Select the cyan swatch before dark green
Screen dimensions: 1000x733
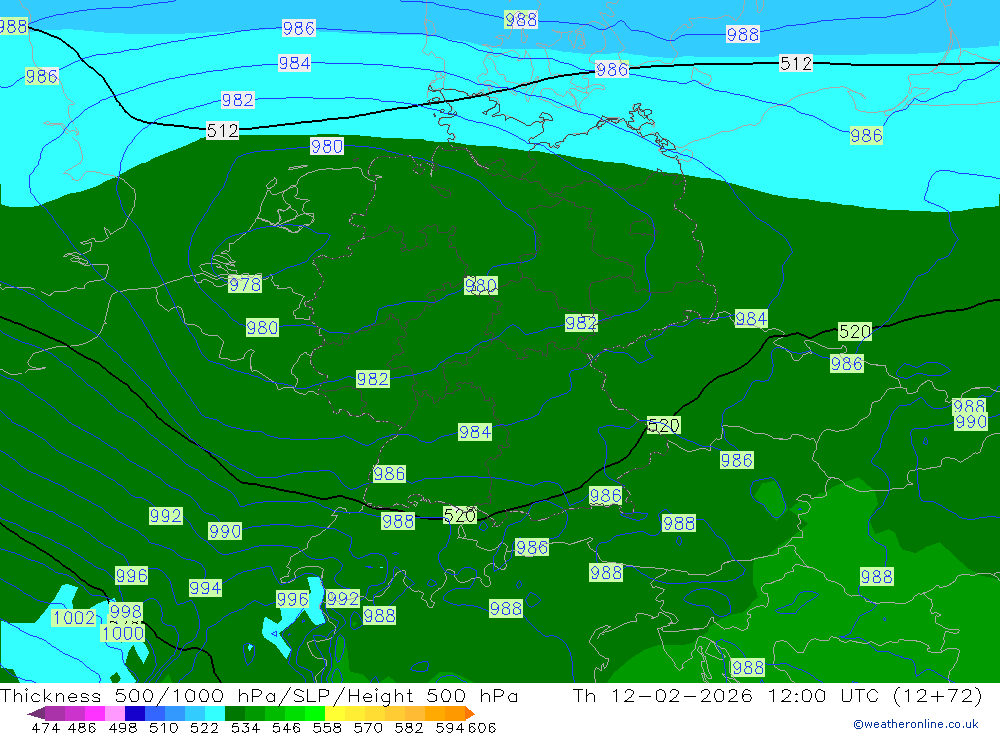pyautogui.click(x=215, y=713)
